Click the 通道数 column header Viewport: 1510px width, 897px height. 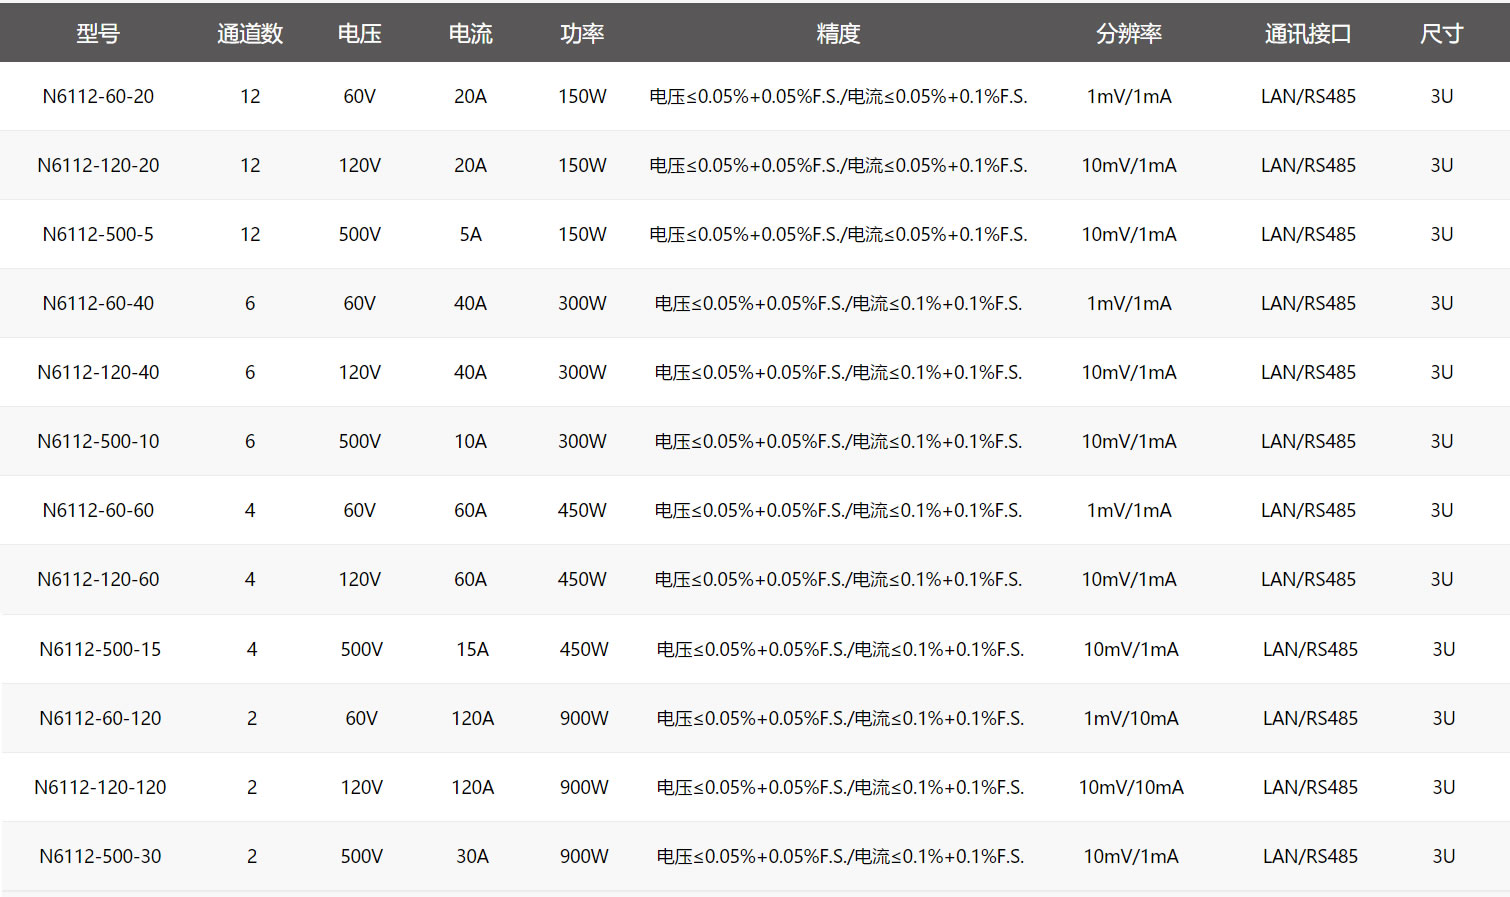pyautogui.click(x=250, y=34)
